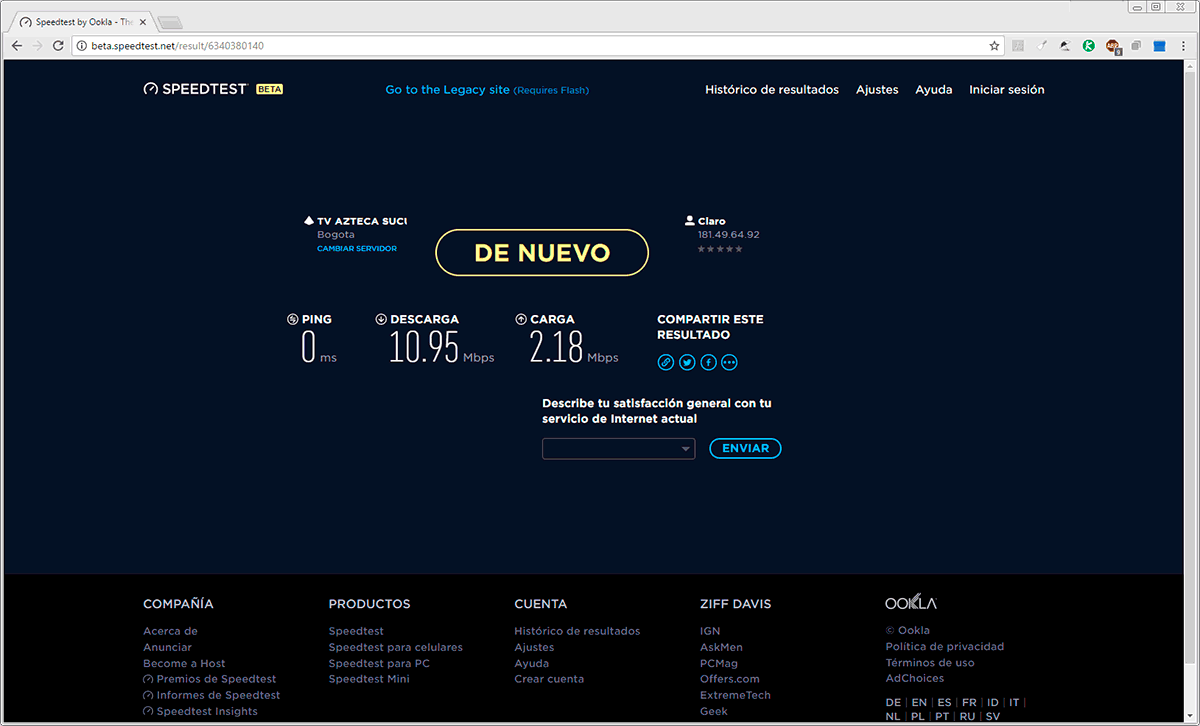The width and height of the screenshot is (1200, 726).
Task: Click the Ookla logo in the footer
Action: (x=911, y=603)
